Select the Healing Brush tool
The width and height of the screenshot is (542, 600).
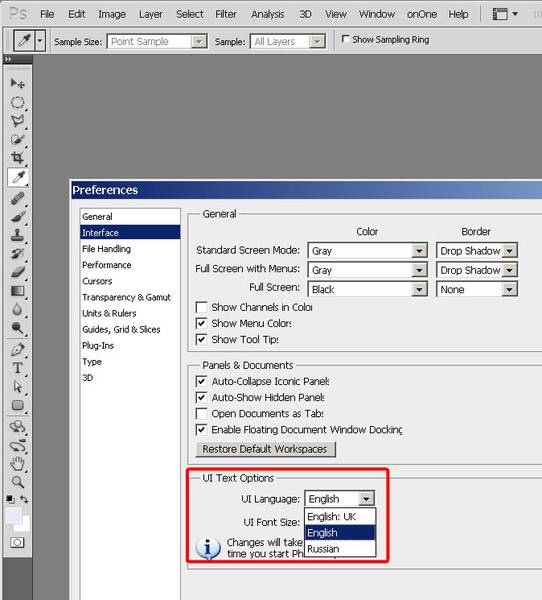point(18,199)
